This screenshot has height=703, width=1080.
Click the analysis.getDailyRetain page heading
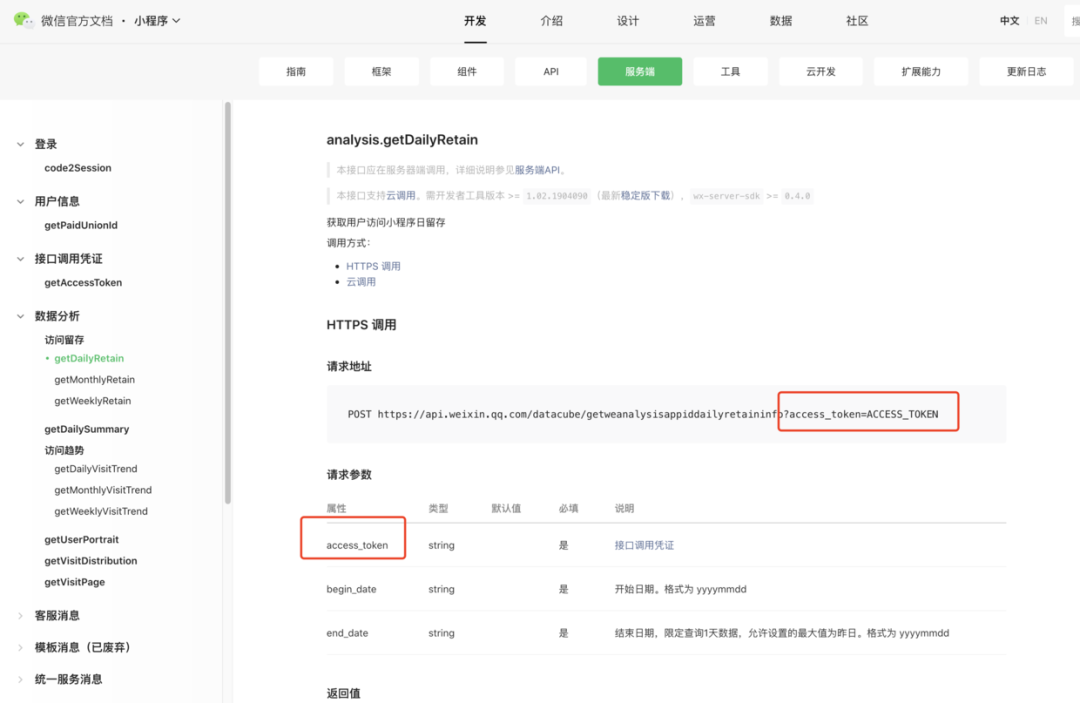point(402,140)
